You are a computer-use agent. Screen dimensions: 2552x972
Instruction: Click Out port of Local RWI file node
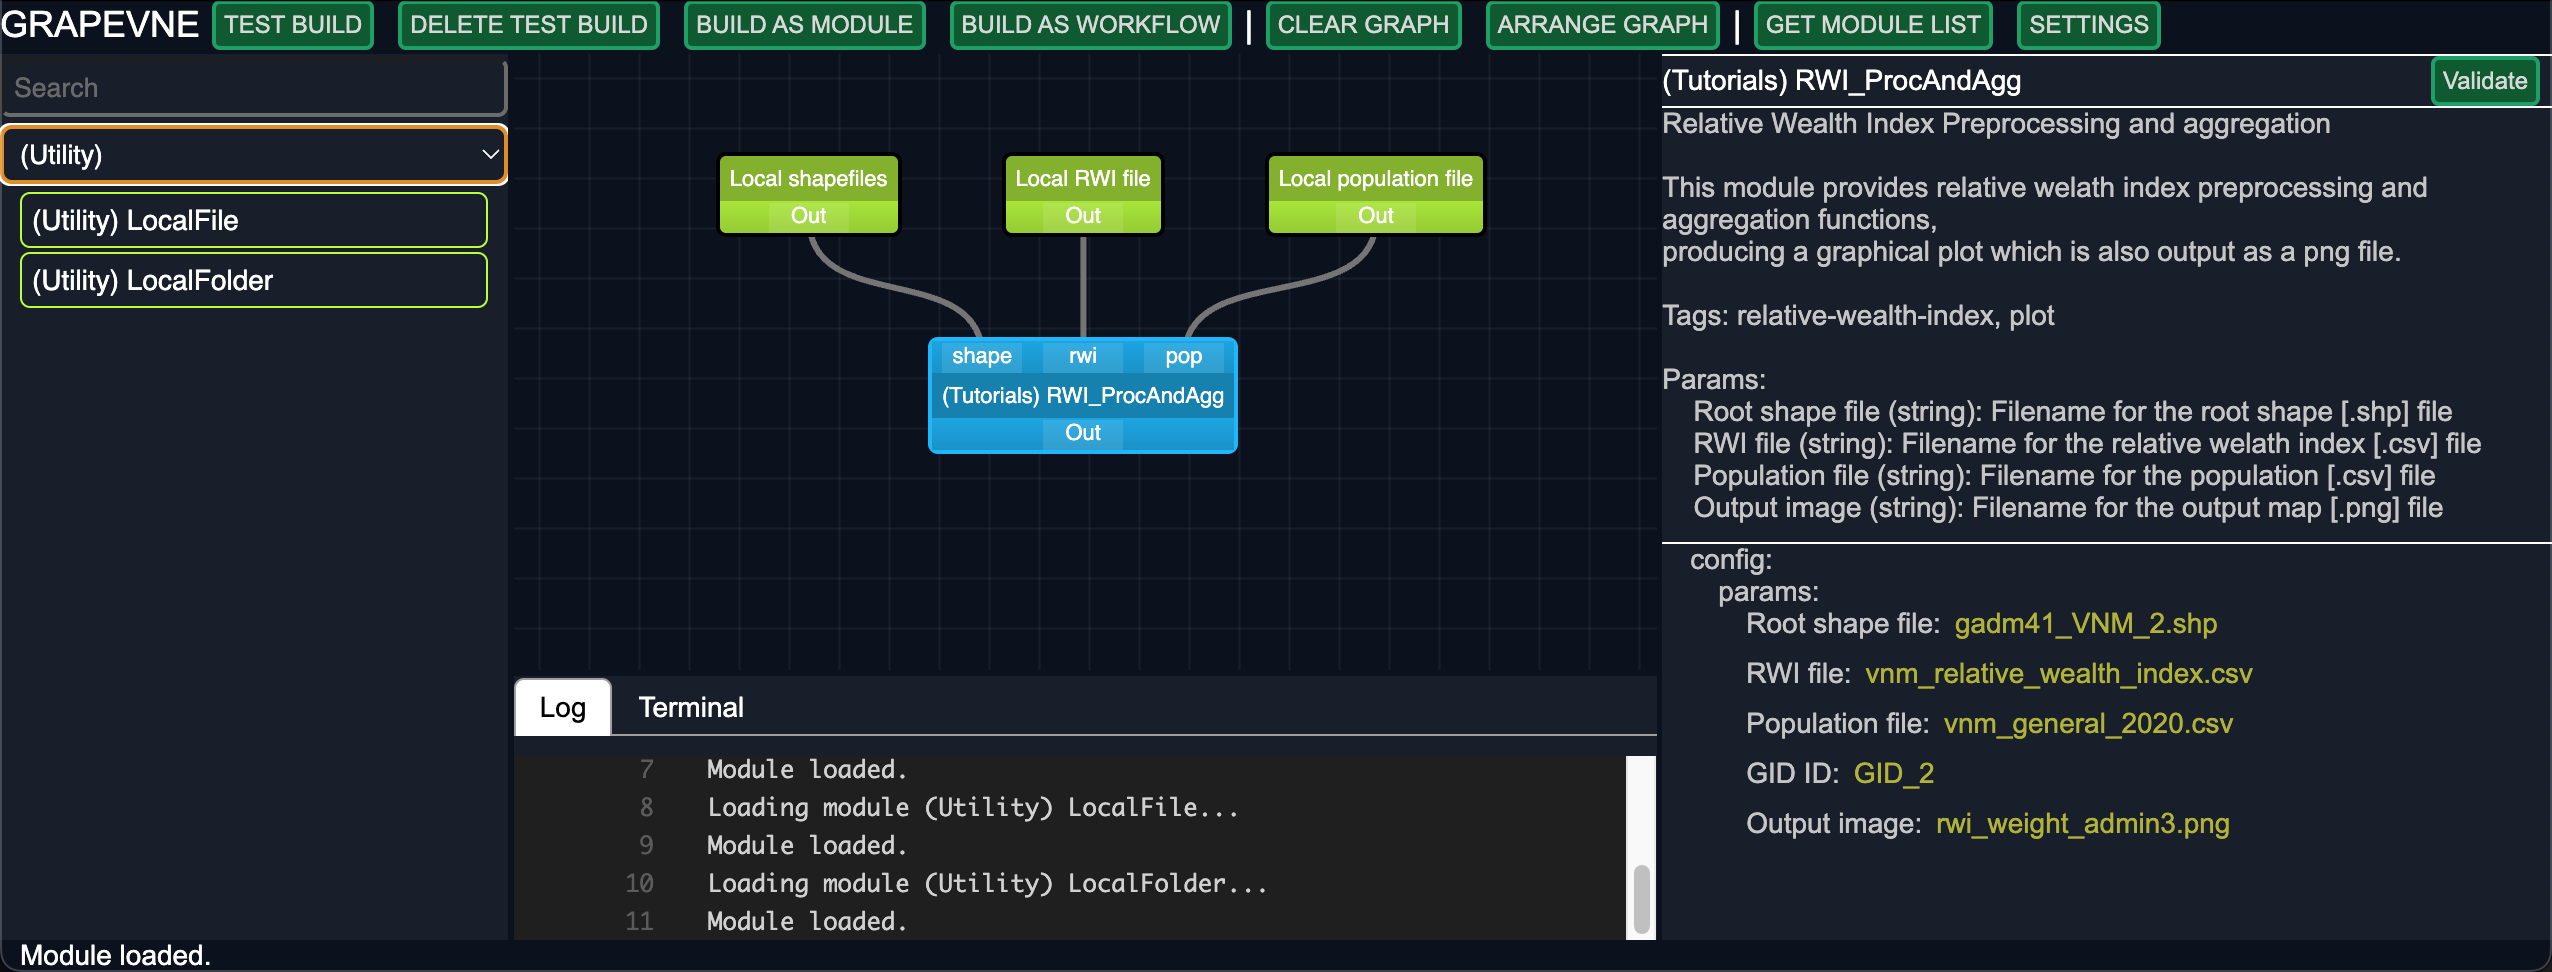(x=1083, y=216)
